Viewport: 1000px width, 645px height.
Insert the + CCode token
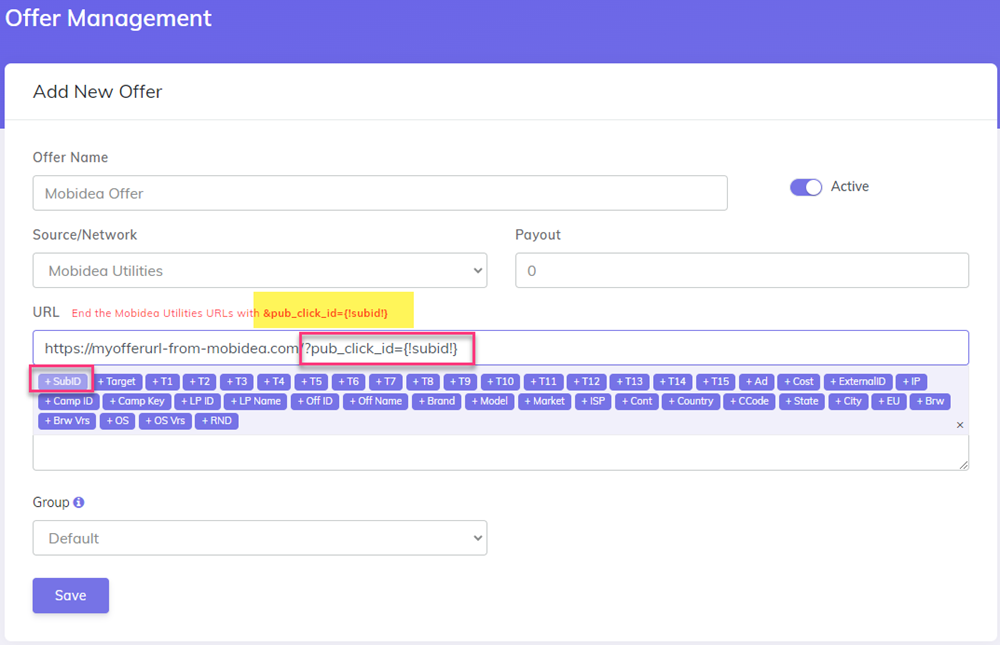tap(749, 401)
